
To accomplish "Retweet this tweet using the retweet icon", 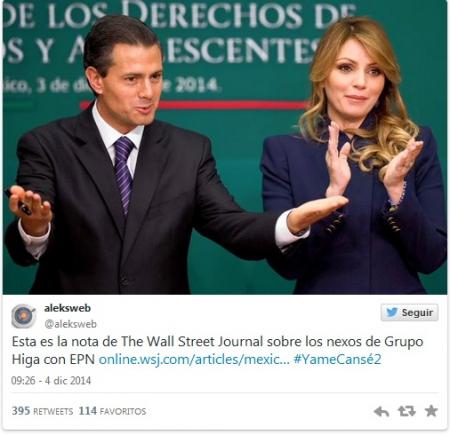I will (406, 411).
